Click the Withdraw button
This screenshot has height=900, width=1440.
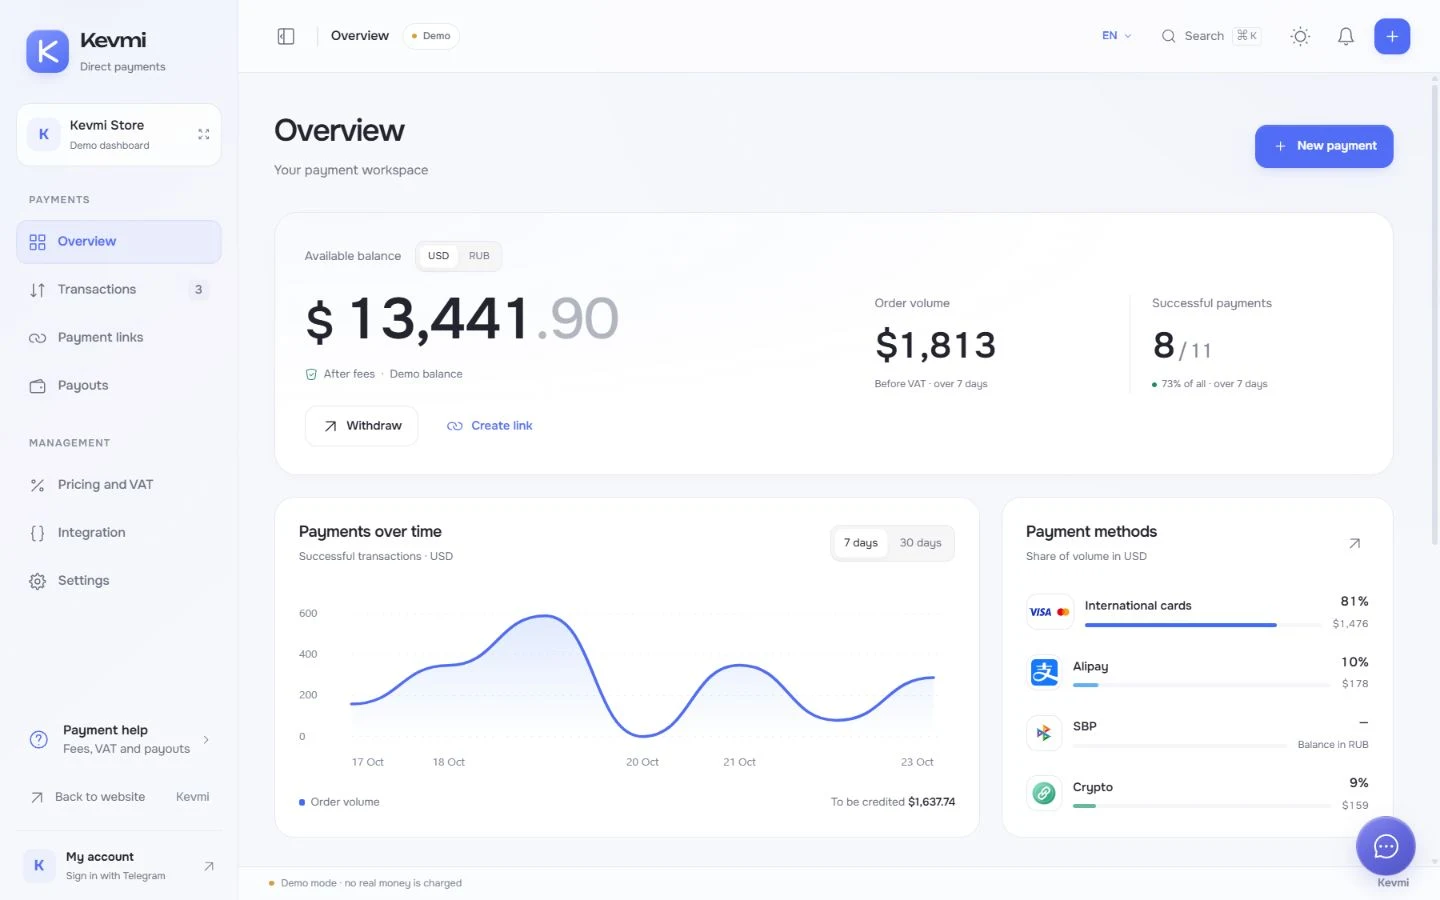[361, 426]
